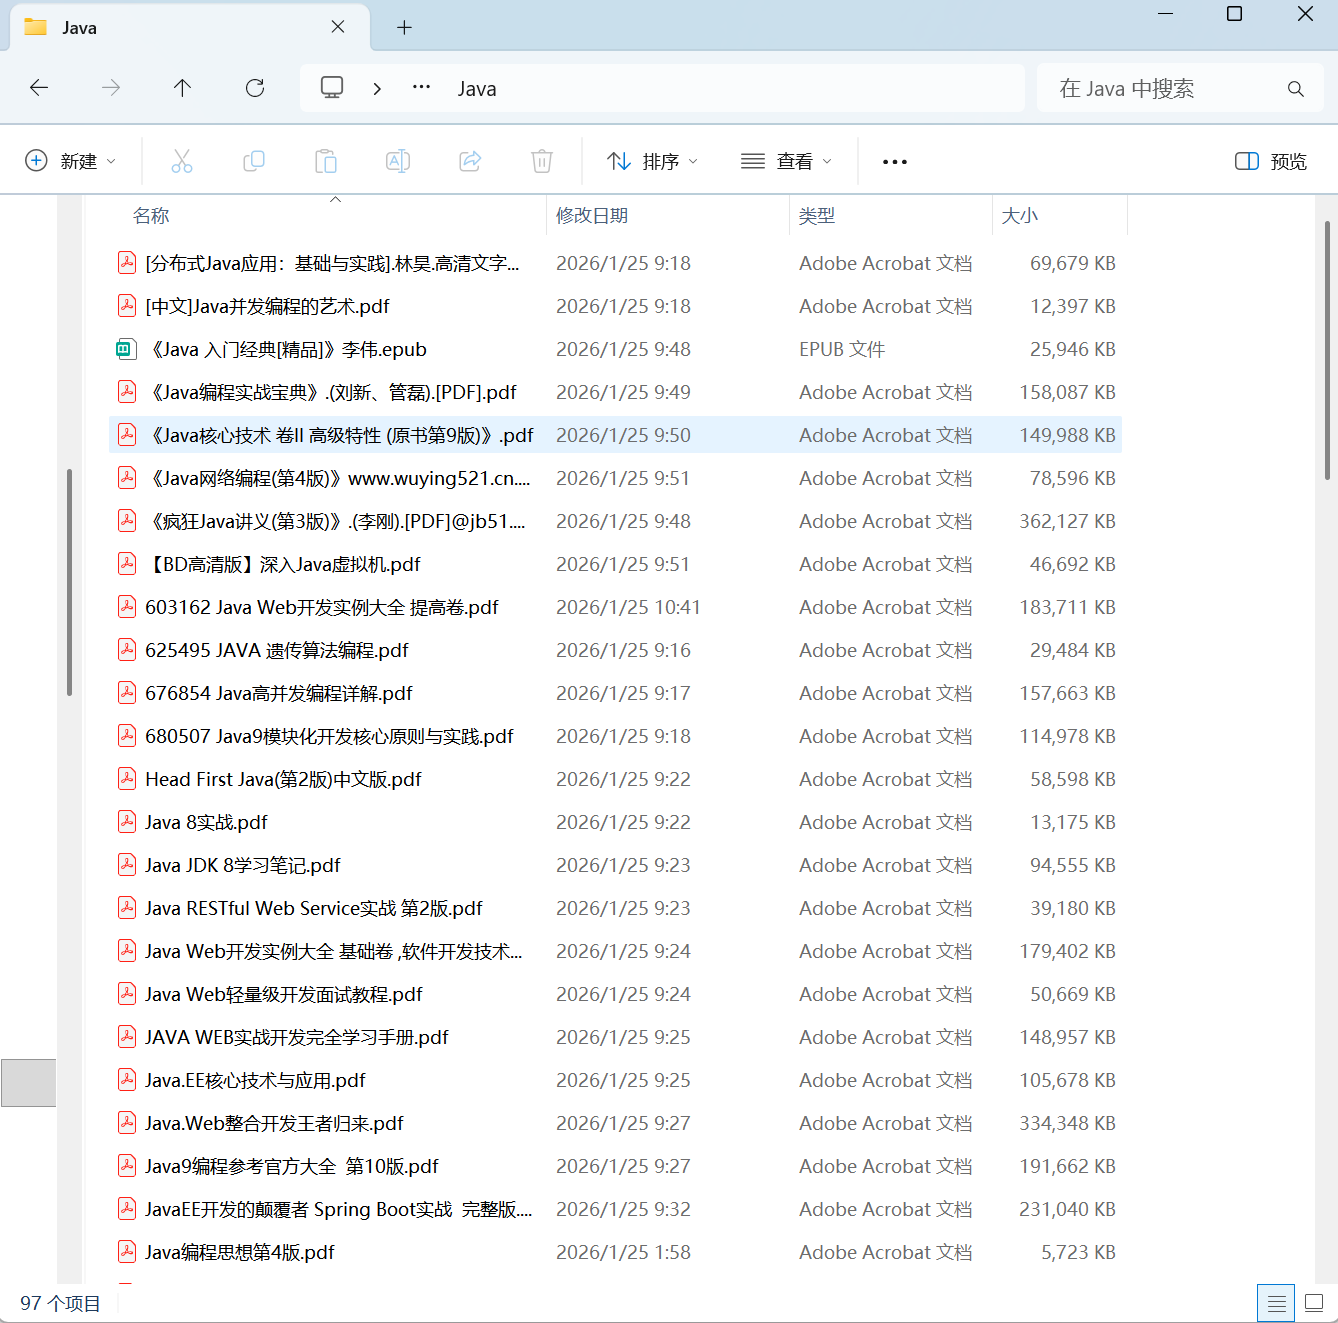Open the 排序 sort options dropdown
Screen dimensions: 1338x1323
click(651, 160)
